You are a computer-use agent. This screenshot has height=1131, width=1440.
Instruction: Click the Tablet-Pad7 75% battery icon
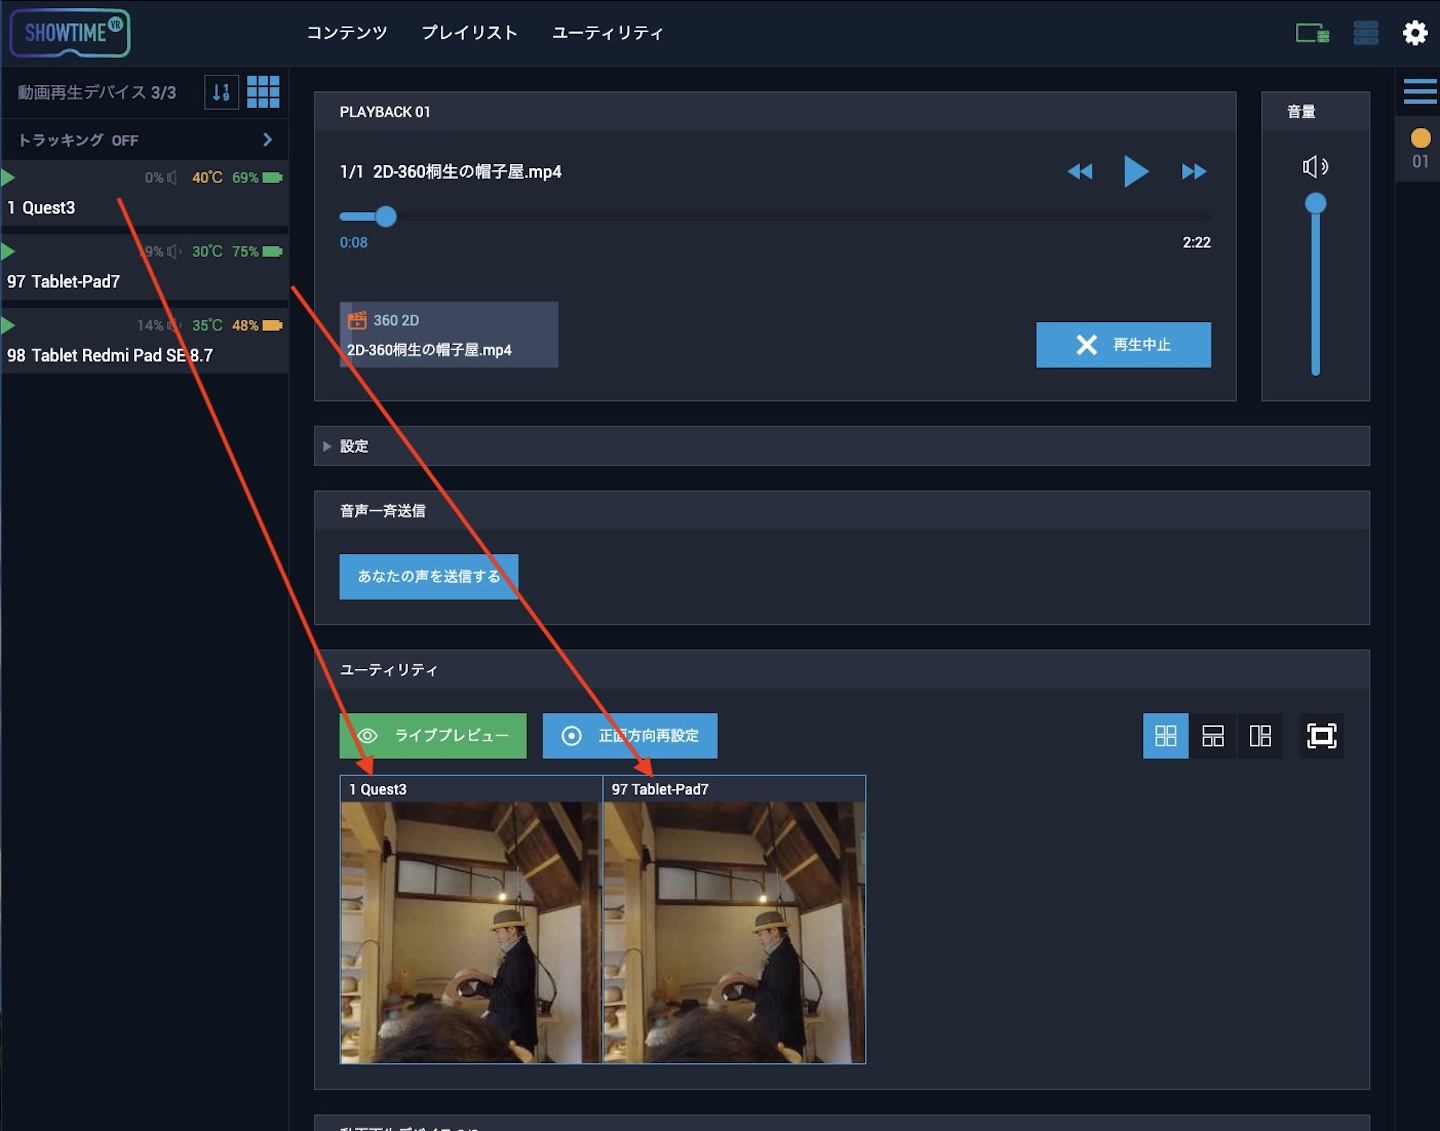(272, 252)
